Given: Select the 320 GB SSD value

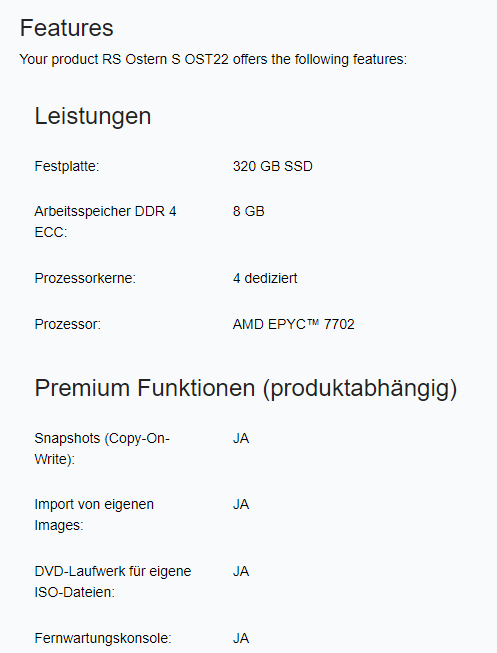Looking at the screenshot, I should click(272, 166).
